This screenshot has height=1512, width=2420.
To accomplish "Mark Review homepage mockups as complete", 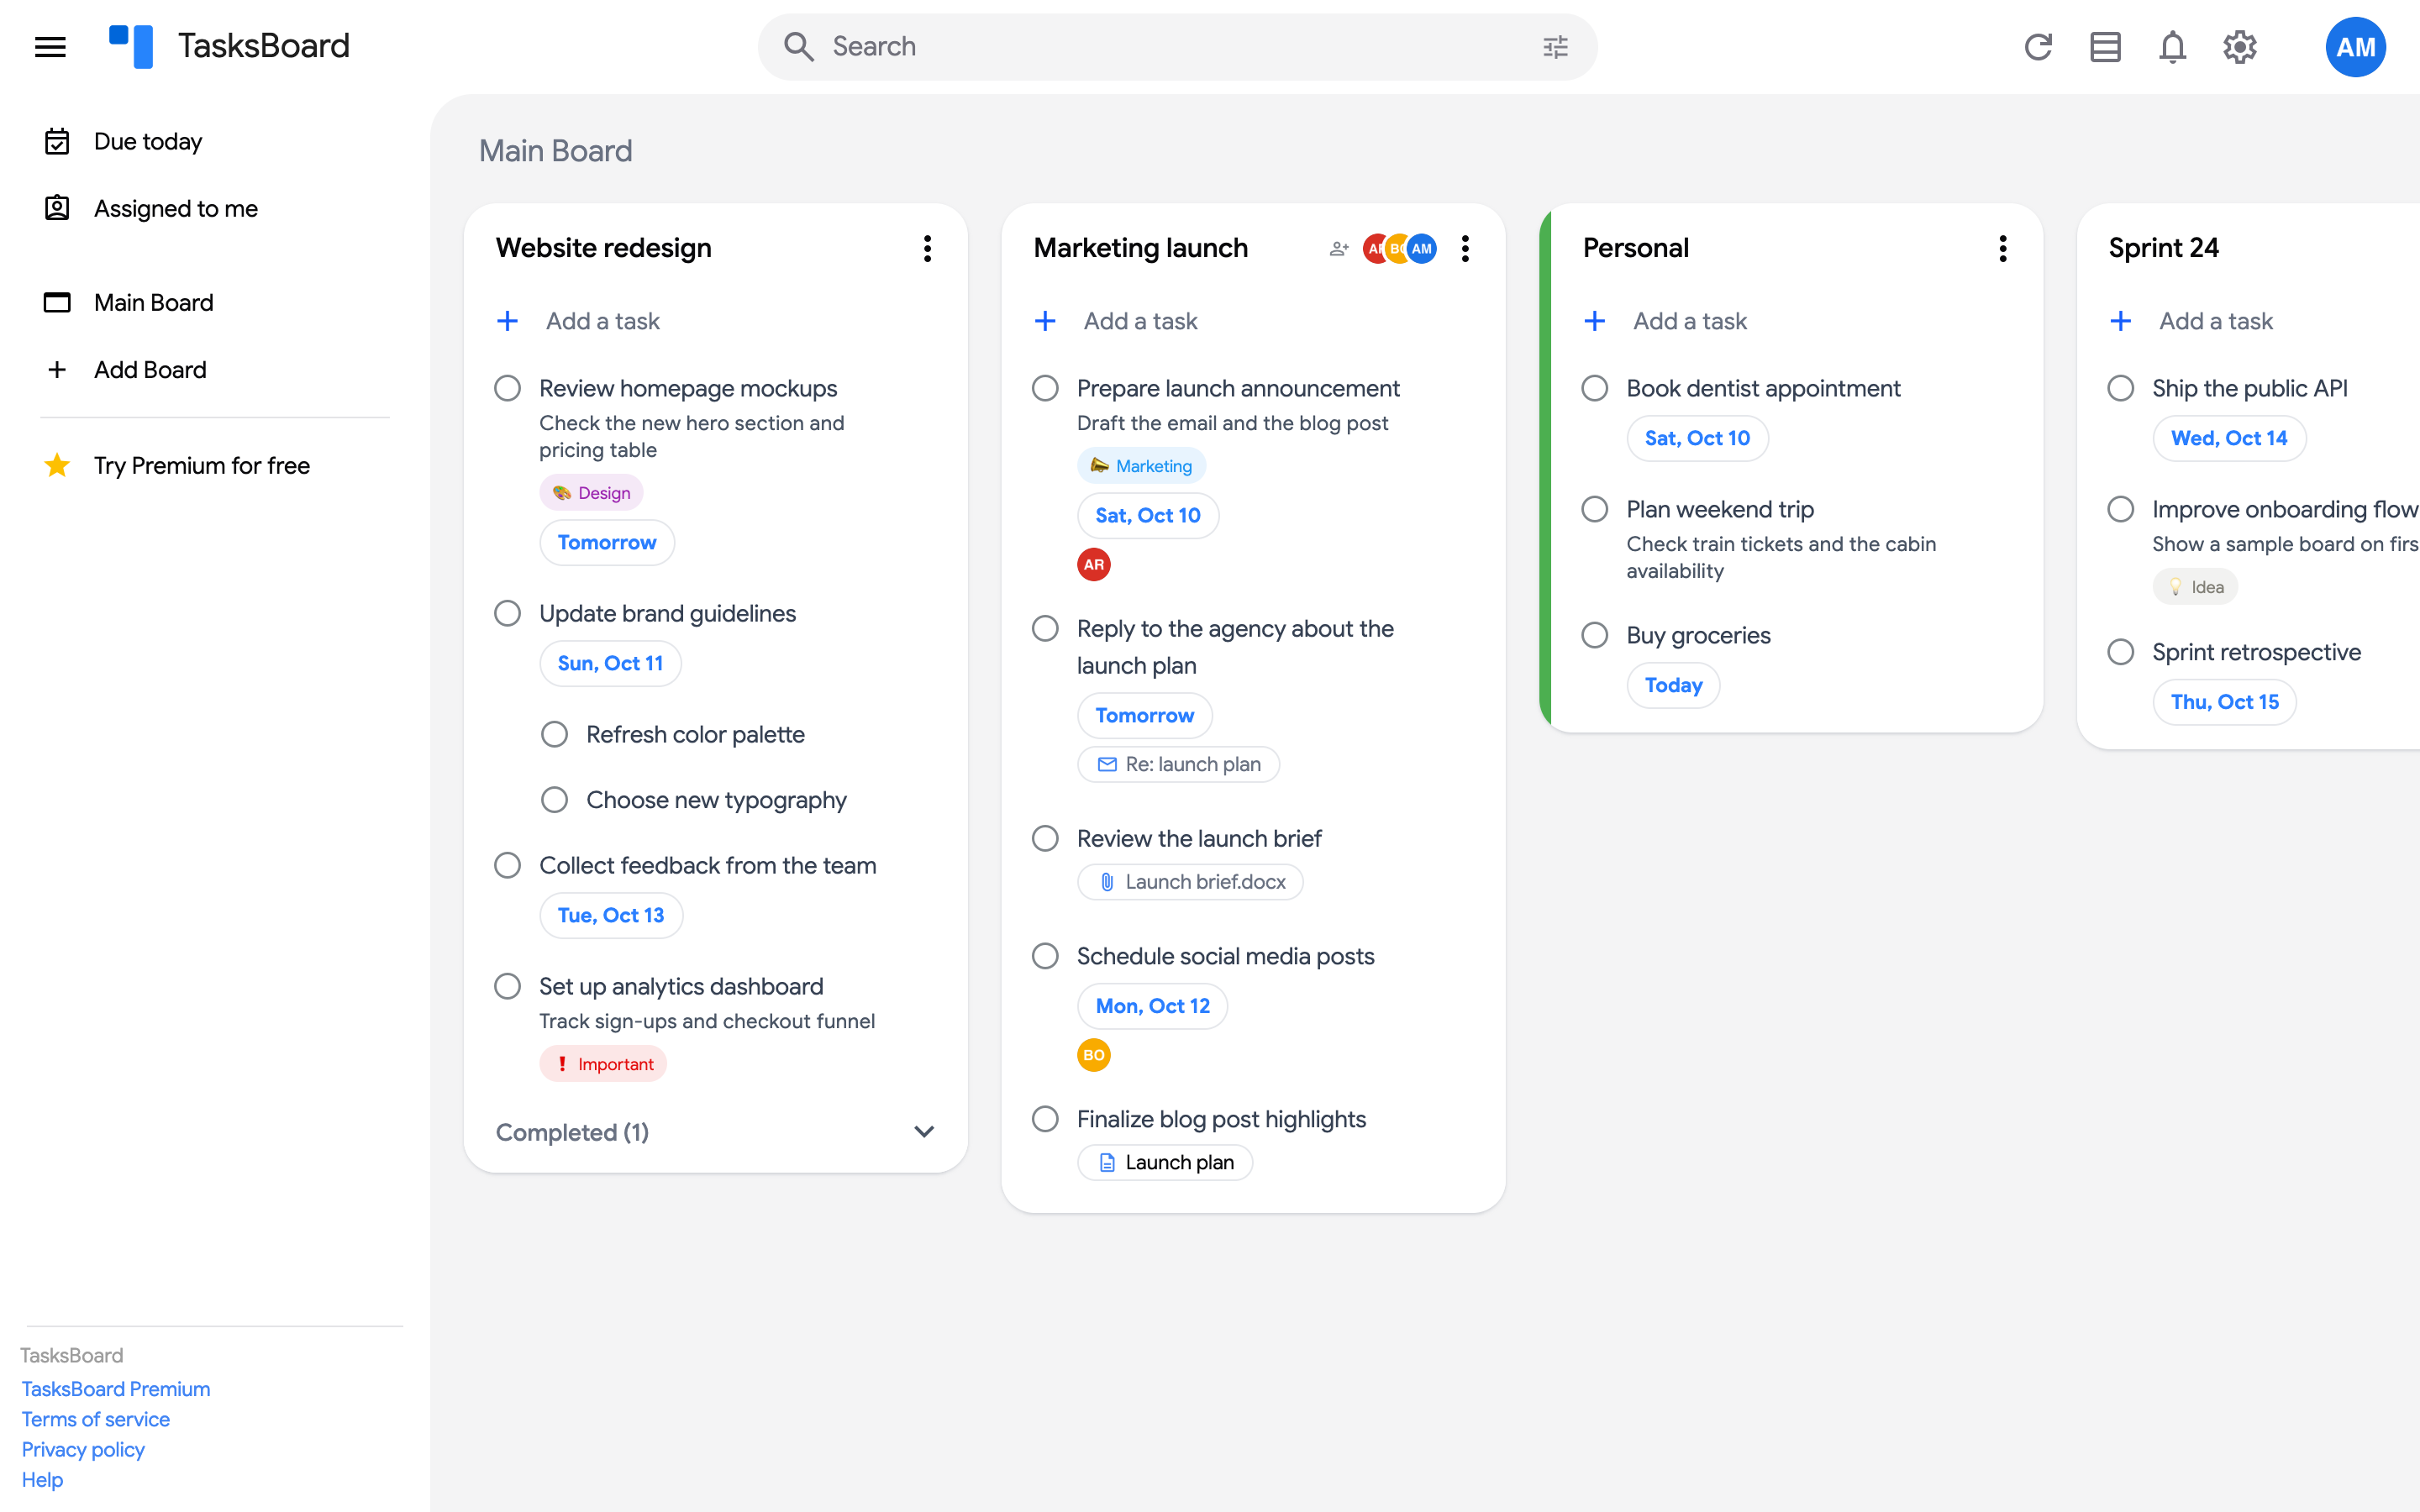I will [x=508, y=388].
